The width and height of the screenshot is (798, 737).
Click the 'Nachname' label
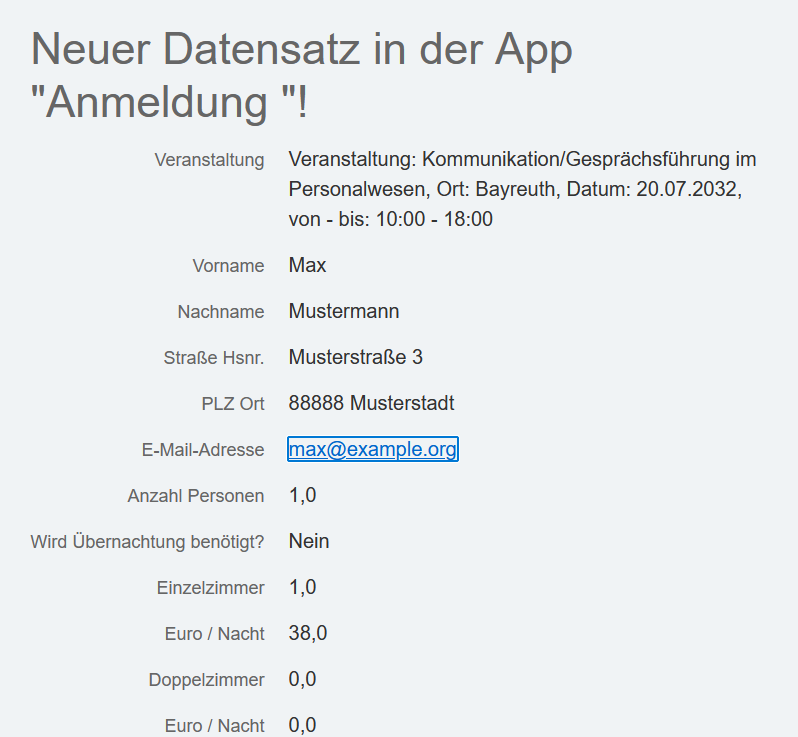(x=221, y=311)
